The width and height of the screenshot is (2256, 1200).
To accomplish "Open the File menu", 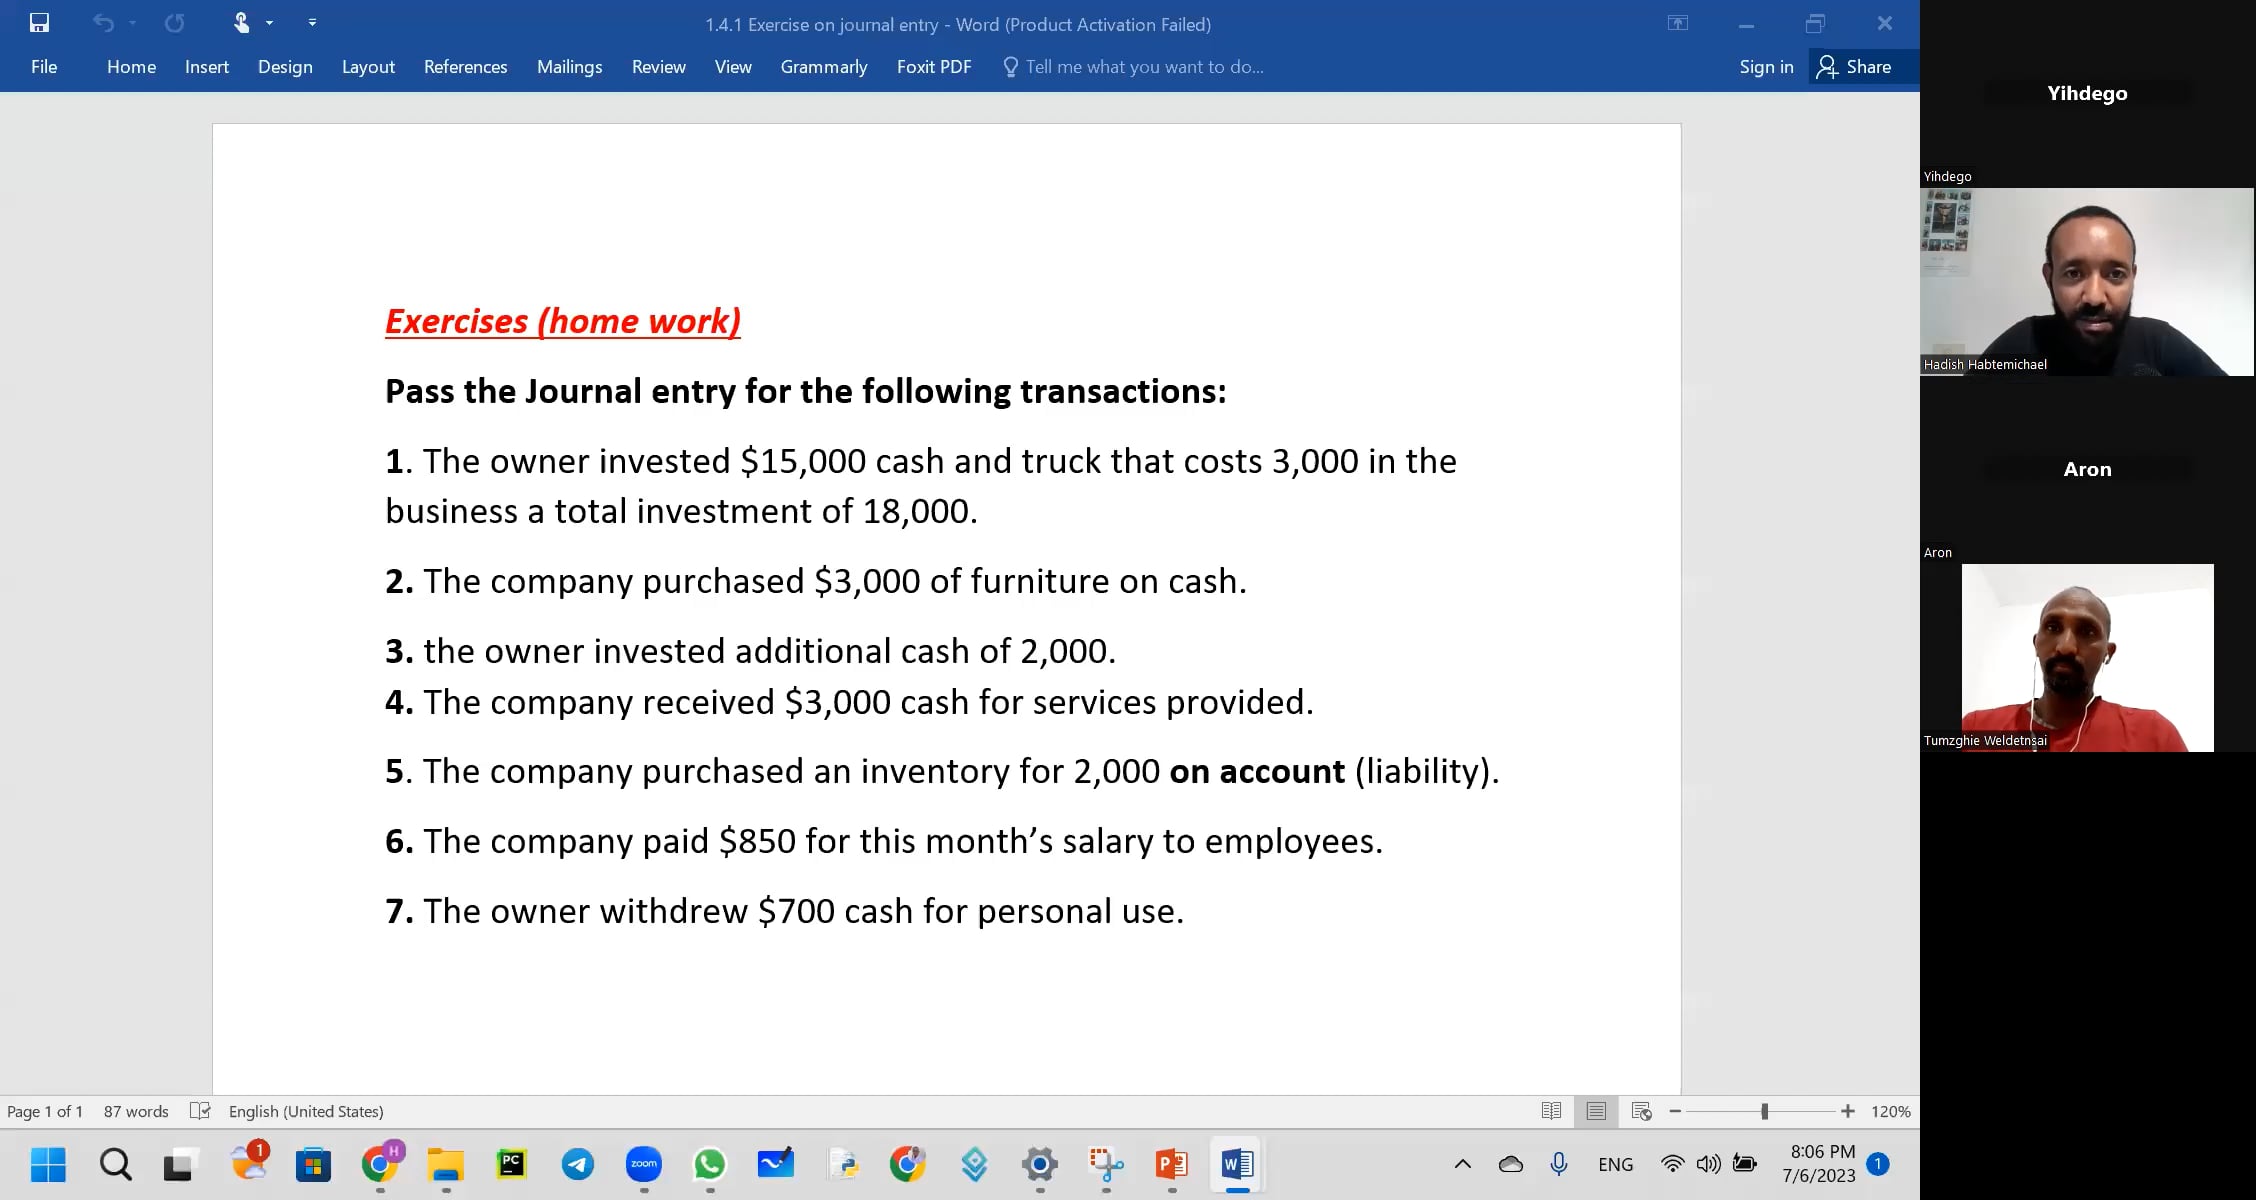I will 44,67.
